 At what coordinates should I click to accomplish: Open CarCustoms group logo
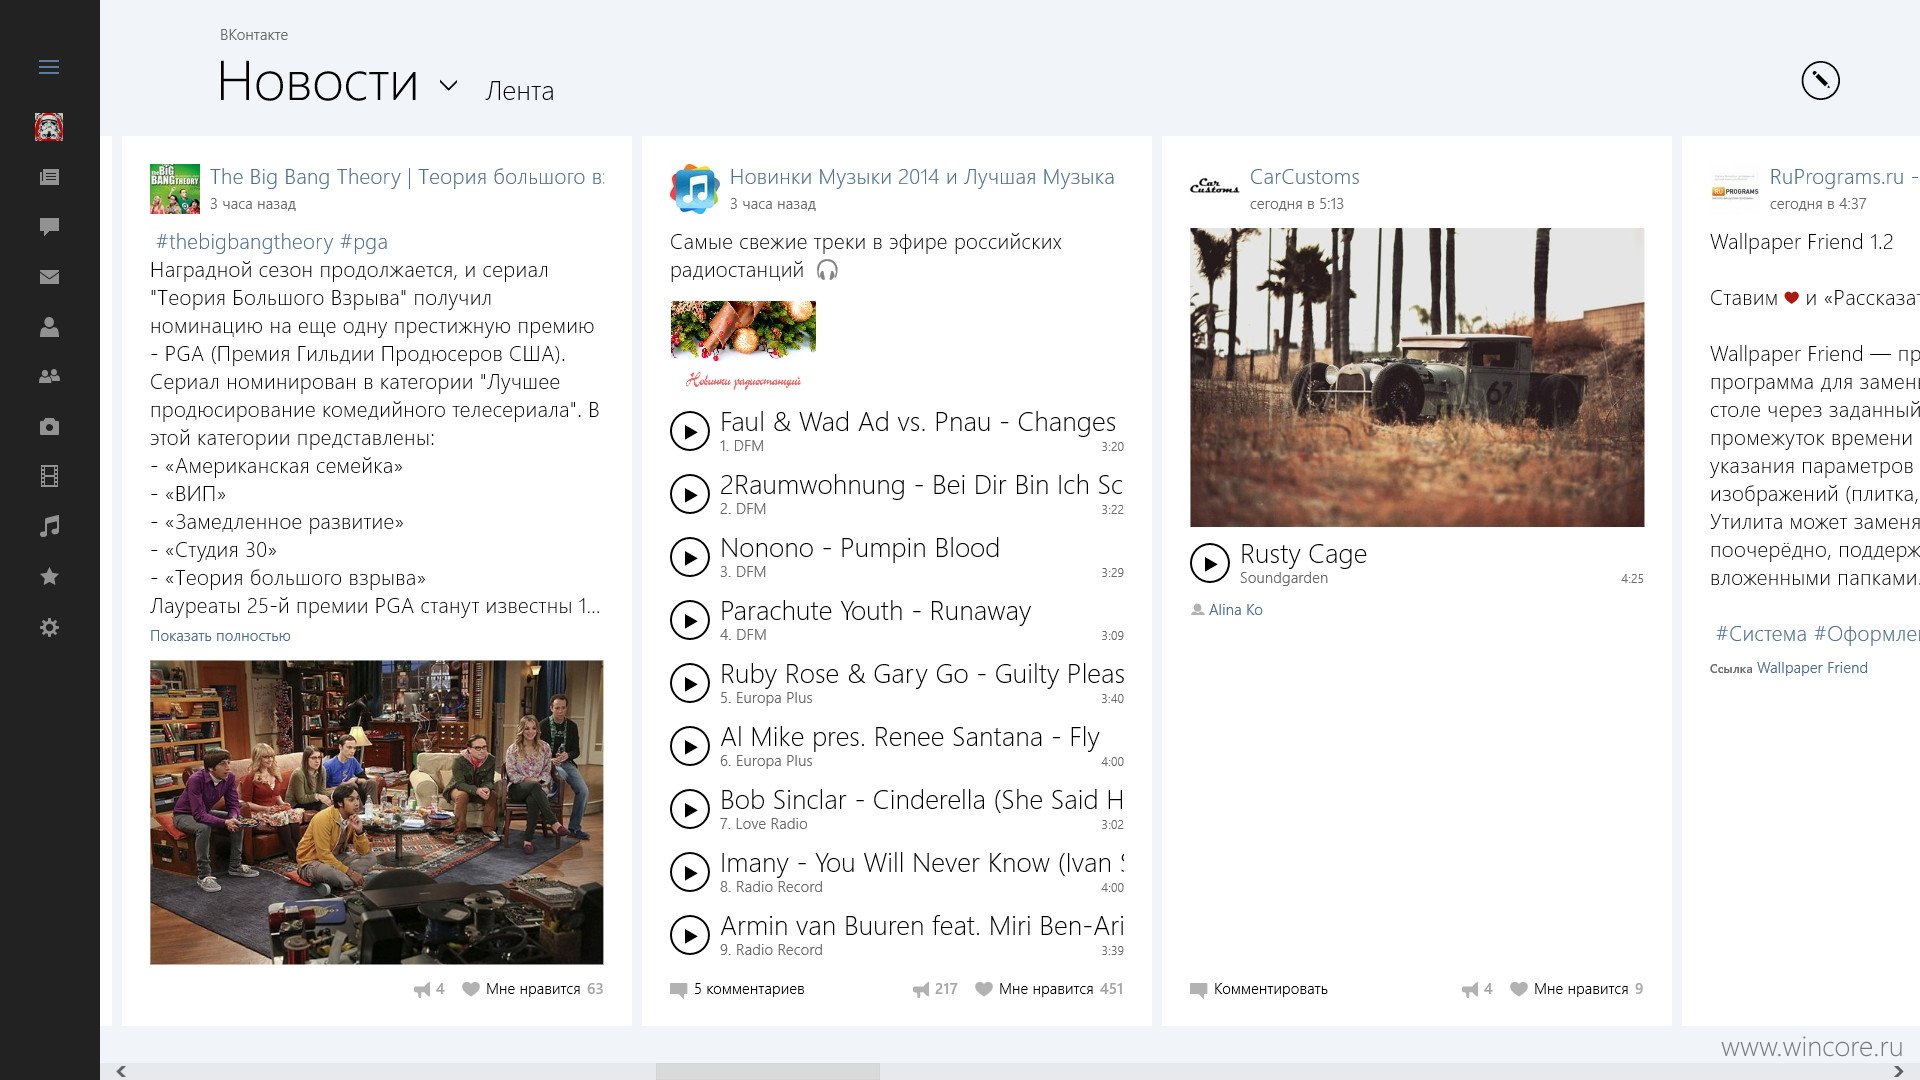1215,189
